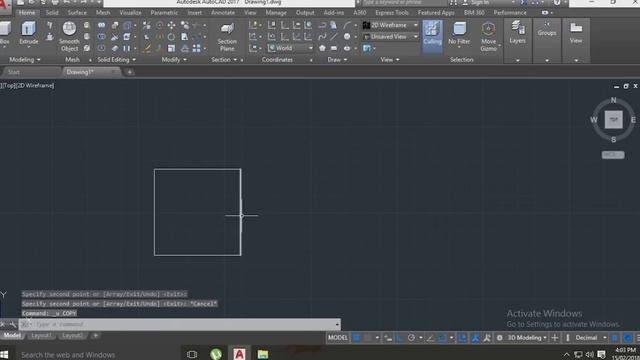Open the Annotate ribbon tab
Screen dimensions: 640x360
click(223, 13)
